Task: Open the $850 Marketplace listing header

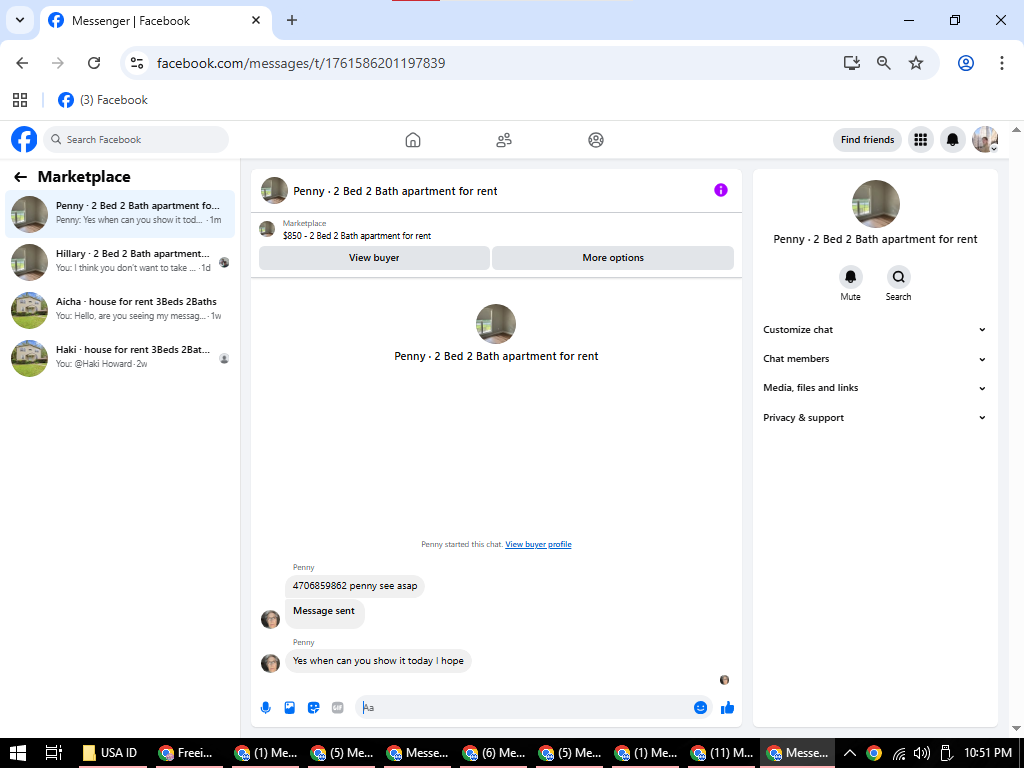Action: pyautogui.click(x=496, y=230)
